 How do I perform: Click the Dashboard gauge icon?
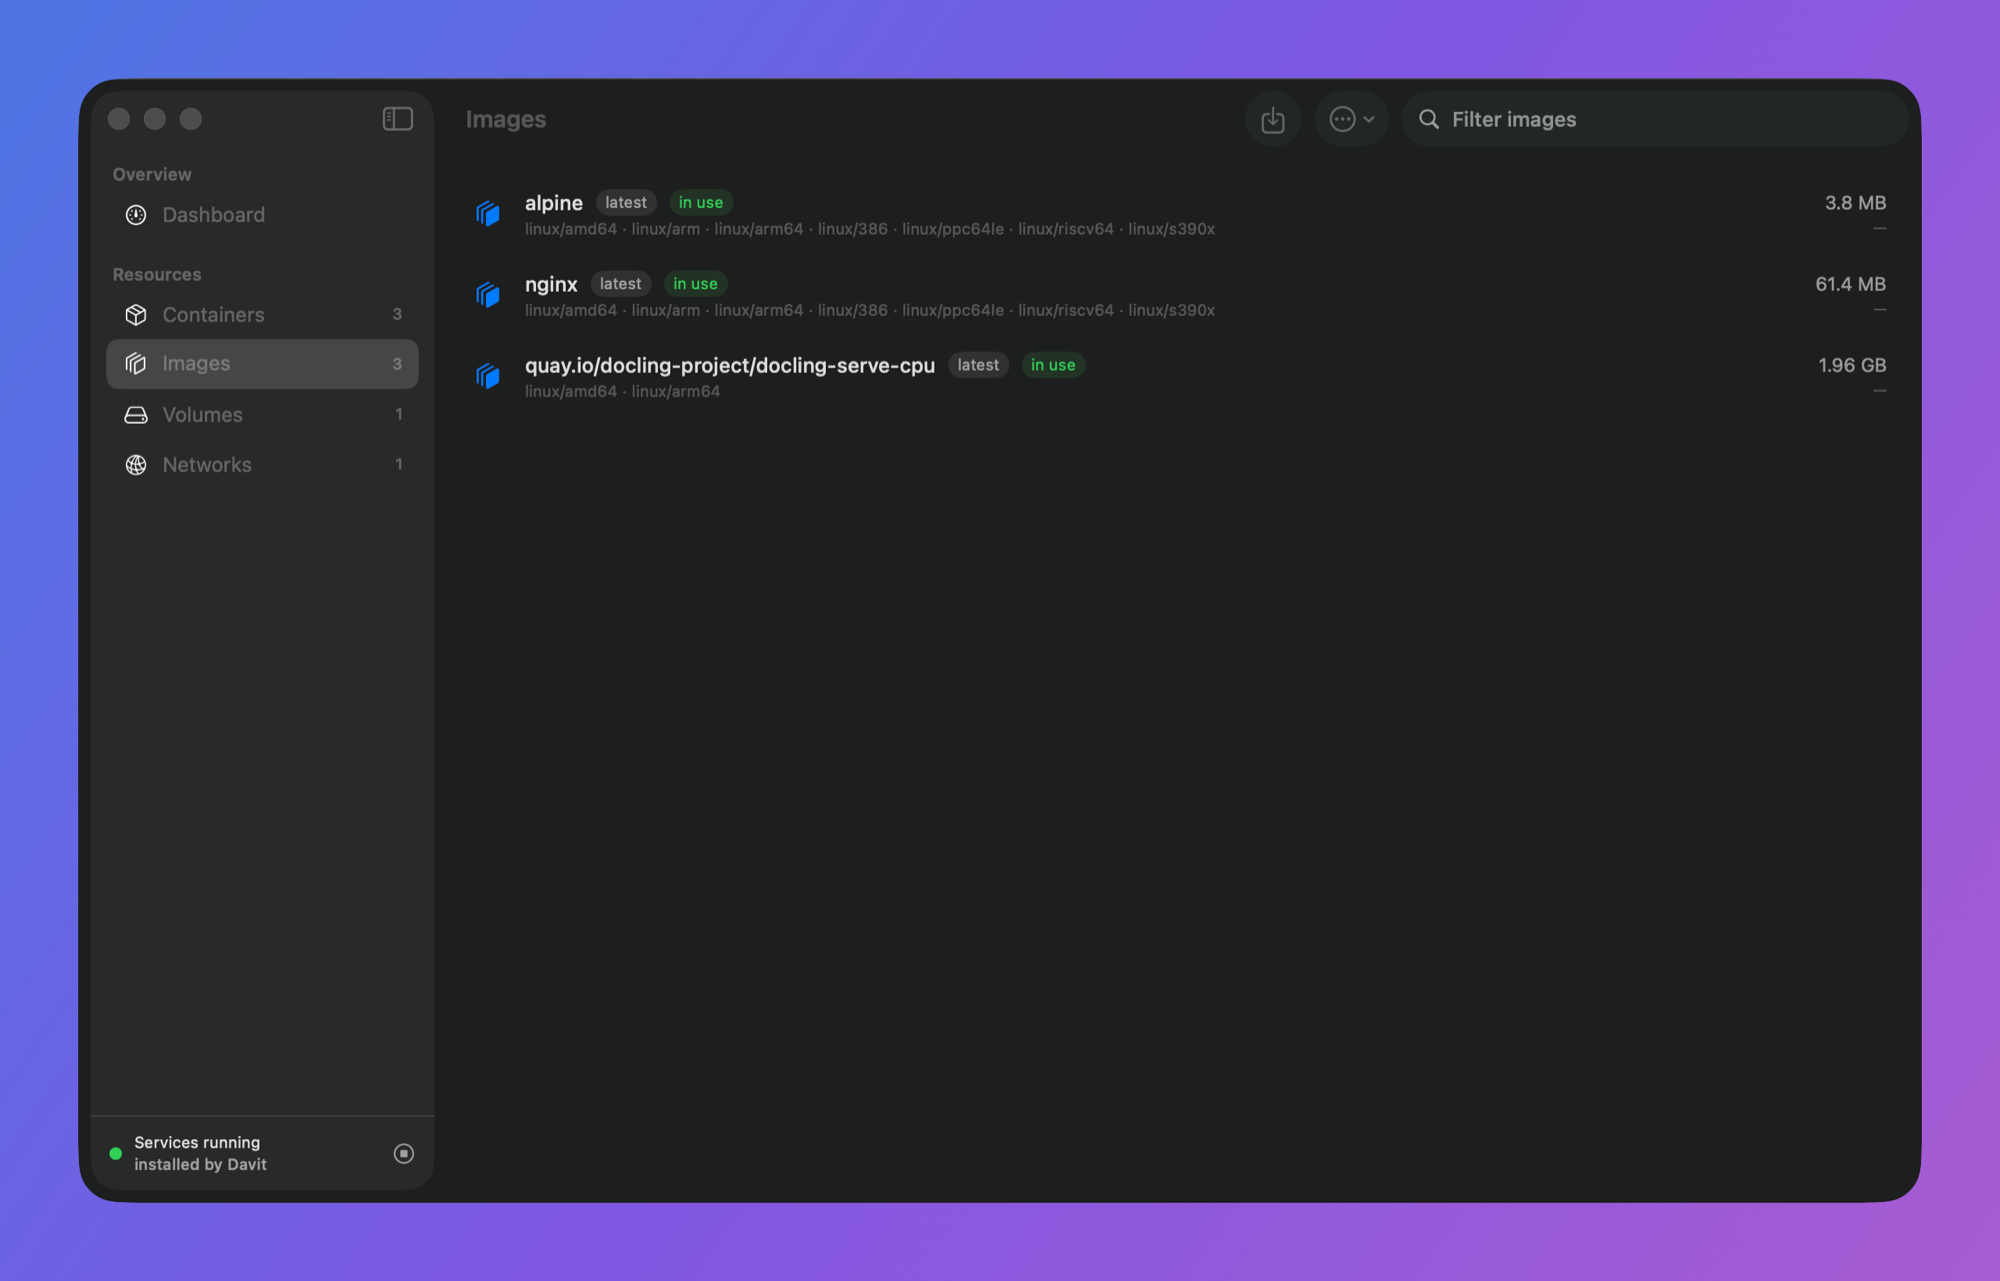tap(136, 215)
